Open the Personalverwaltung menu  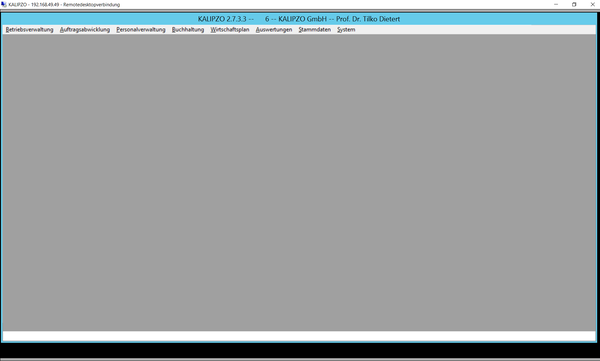point(141,29)
